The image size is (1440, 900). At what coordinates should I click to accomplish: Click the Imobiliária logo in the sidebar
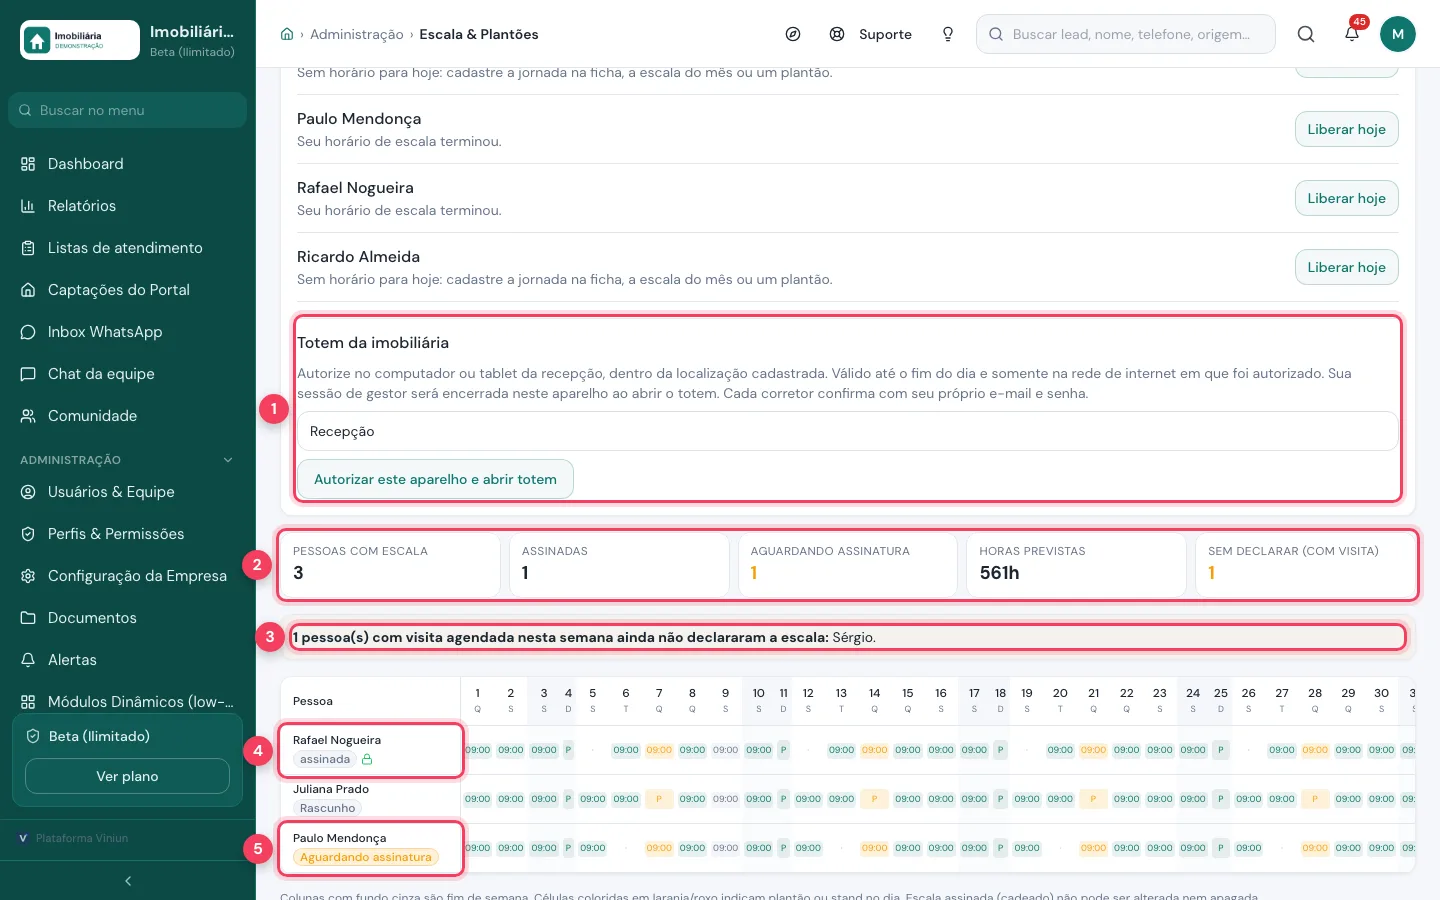pos(80,40)
